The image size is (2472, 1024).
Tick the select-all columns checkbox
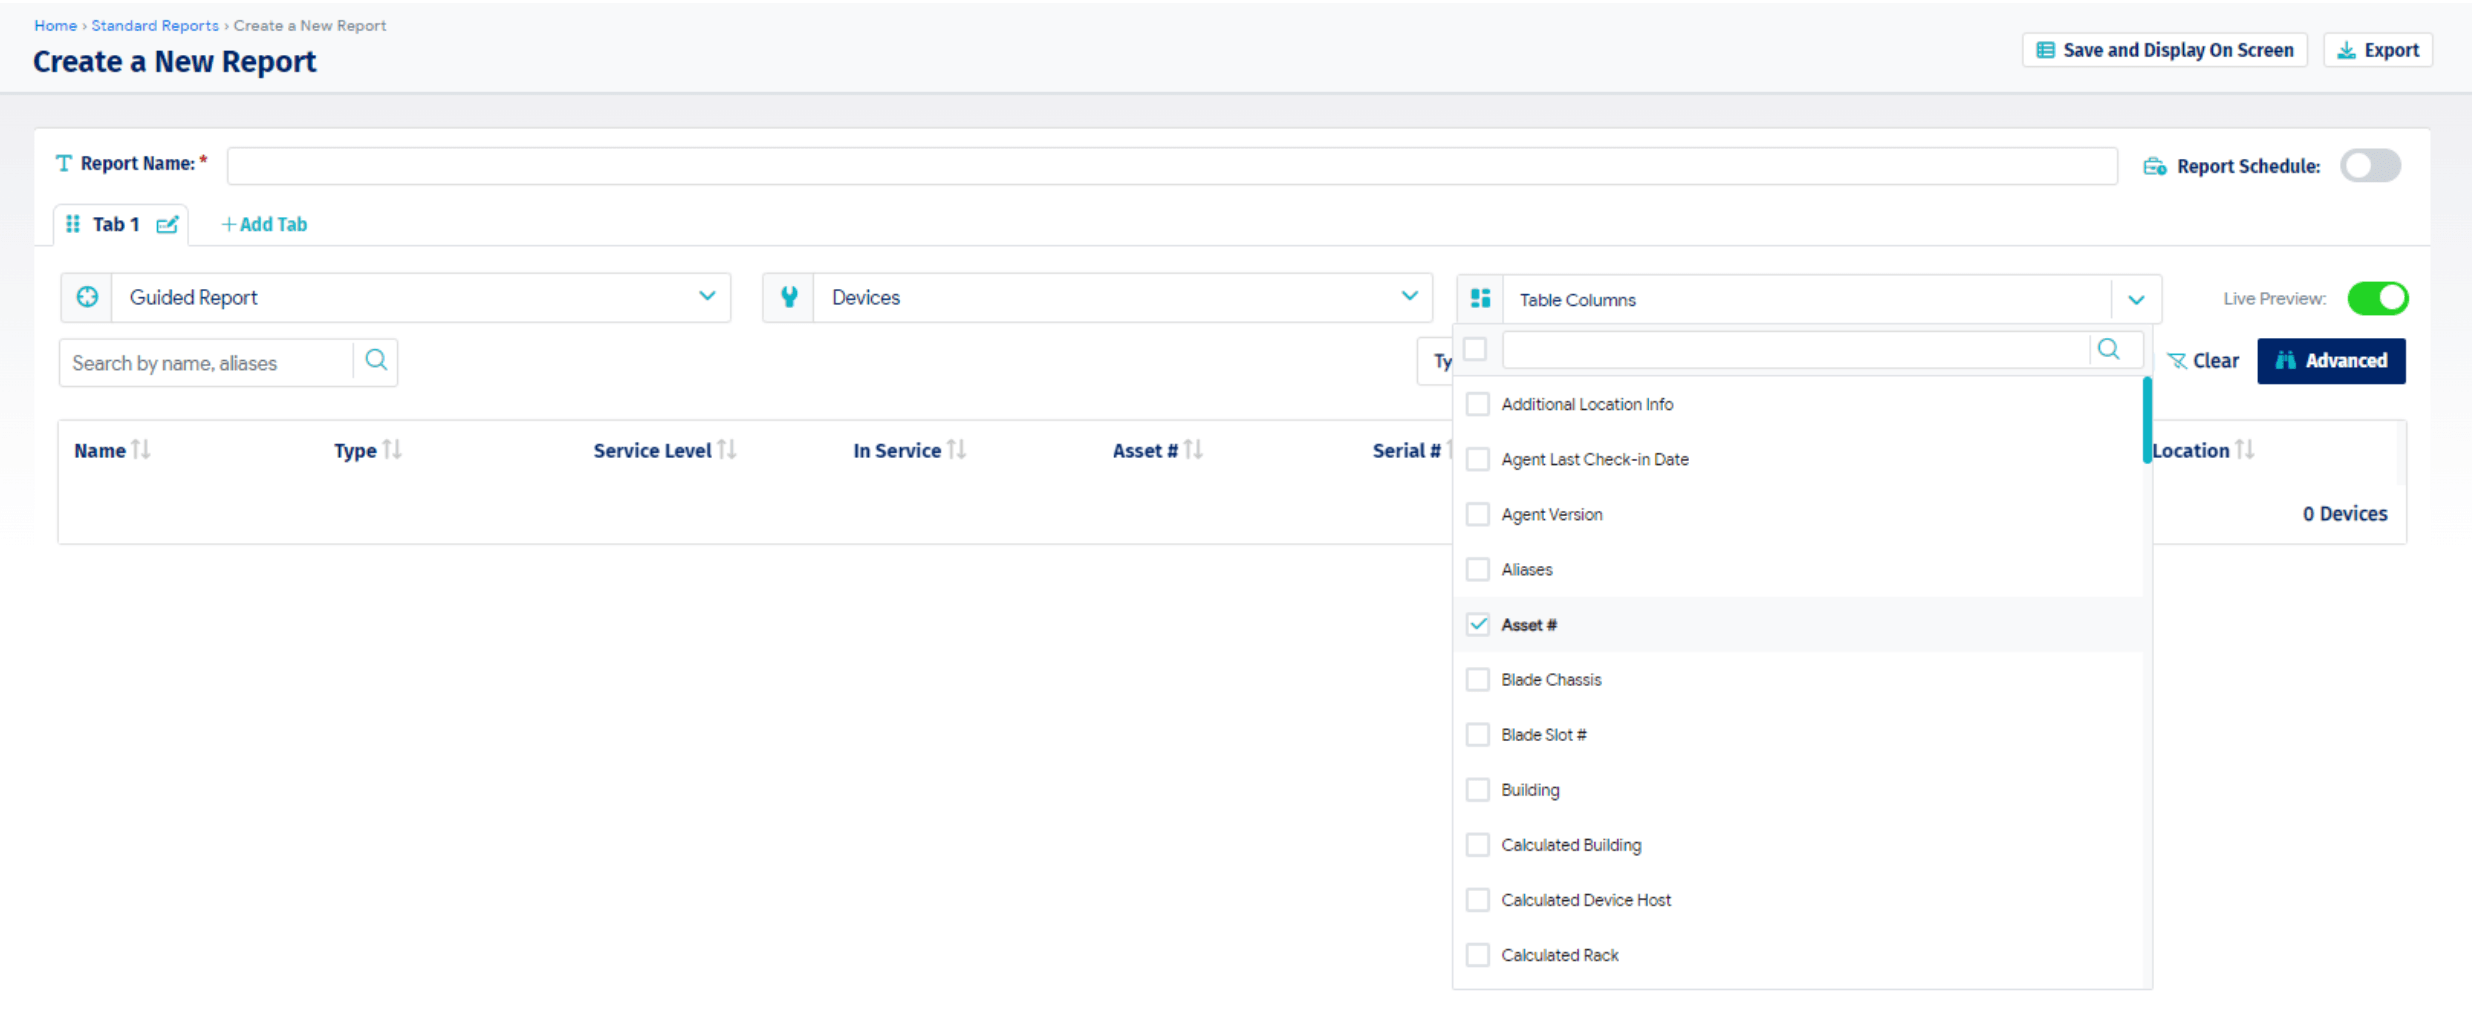[1475, 349]
